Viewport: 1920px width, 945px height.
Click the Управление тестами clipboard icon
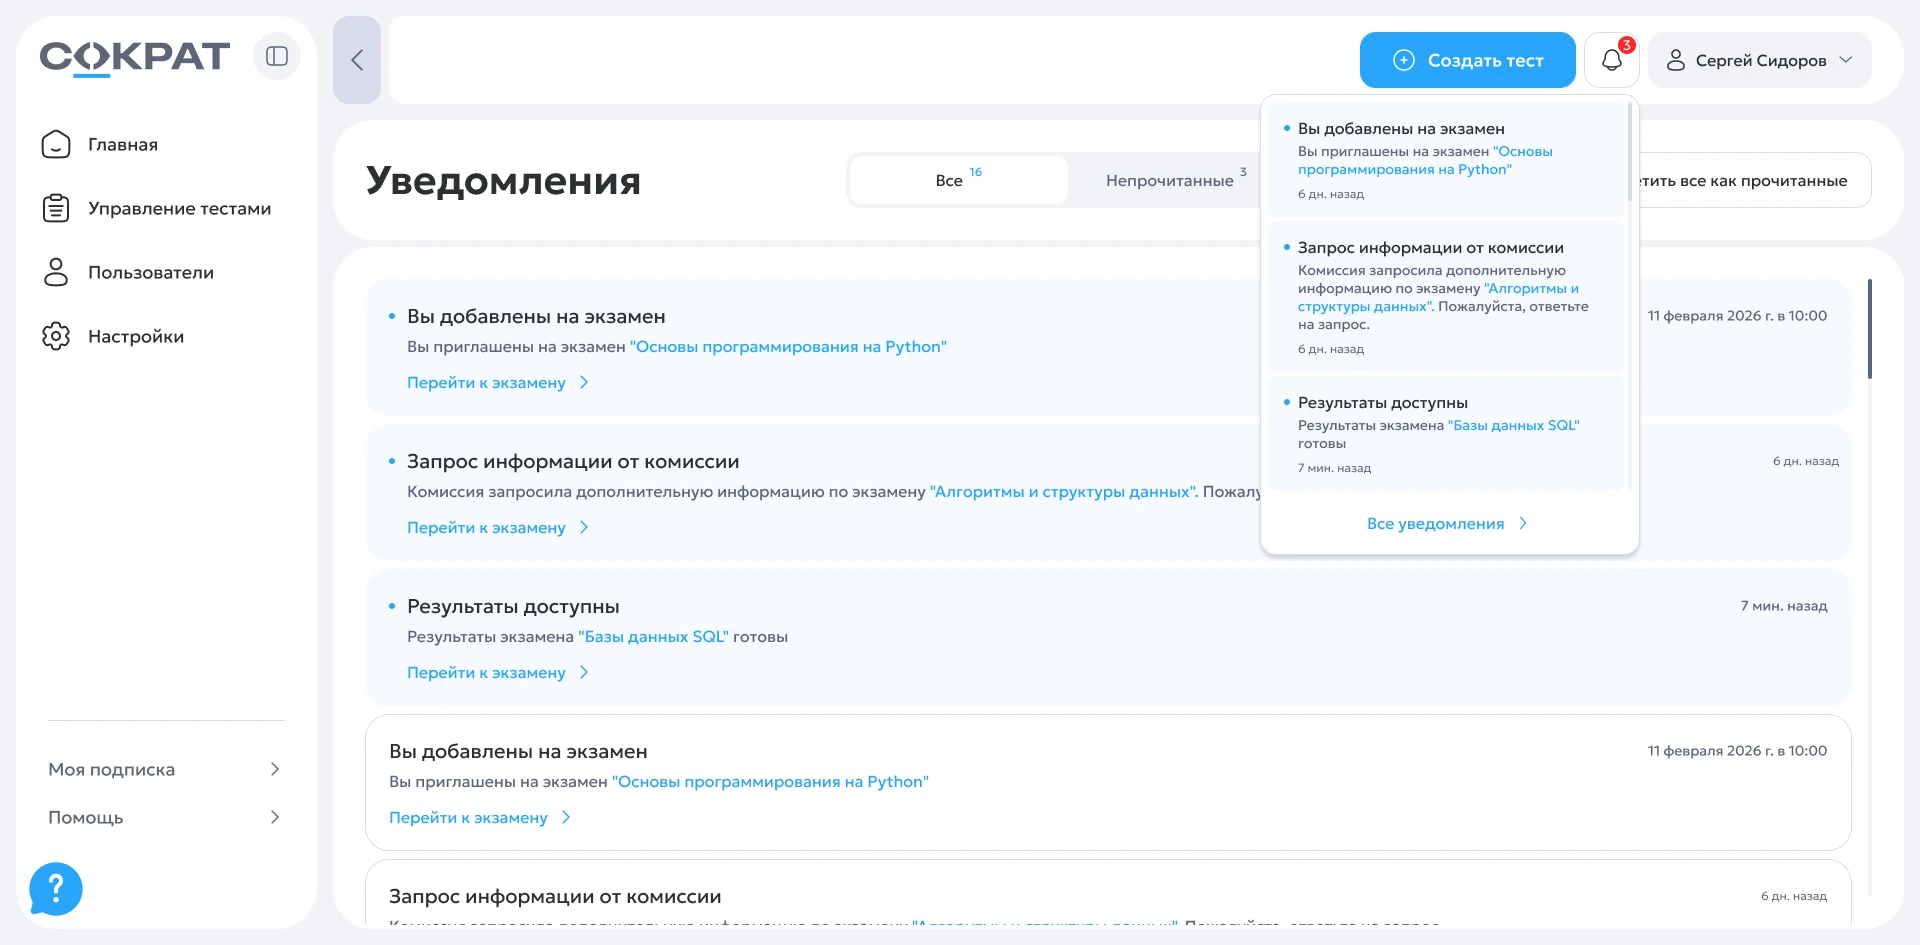56,208
